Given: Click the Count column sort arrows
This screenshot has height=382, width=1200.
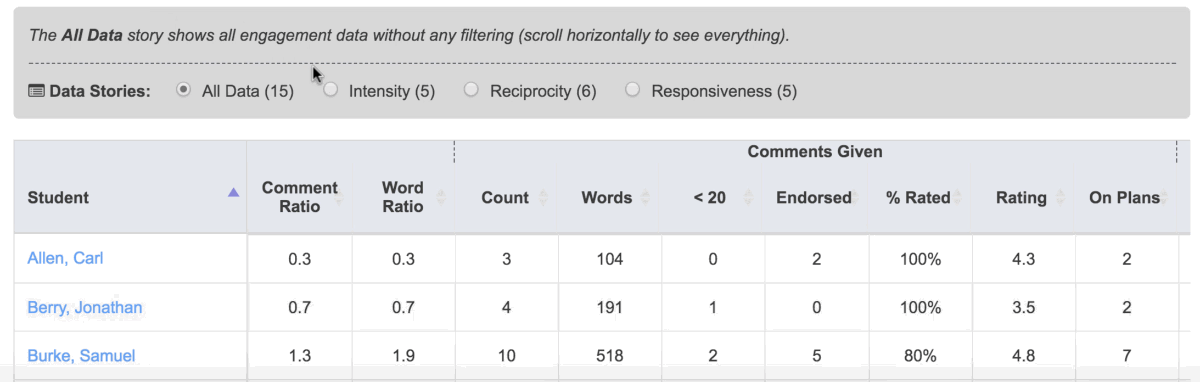Looking at the screenshot, I should point(543,198).
